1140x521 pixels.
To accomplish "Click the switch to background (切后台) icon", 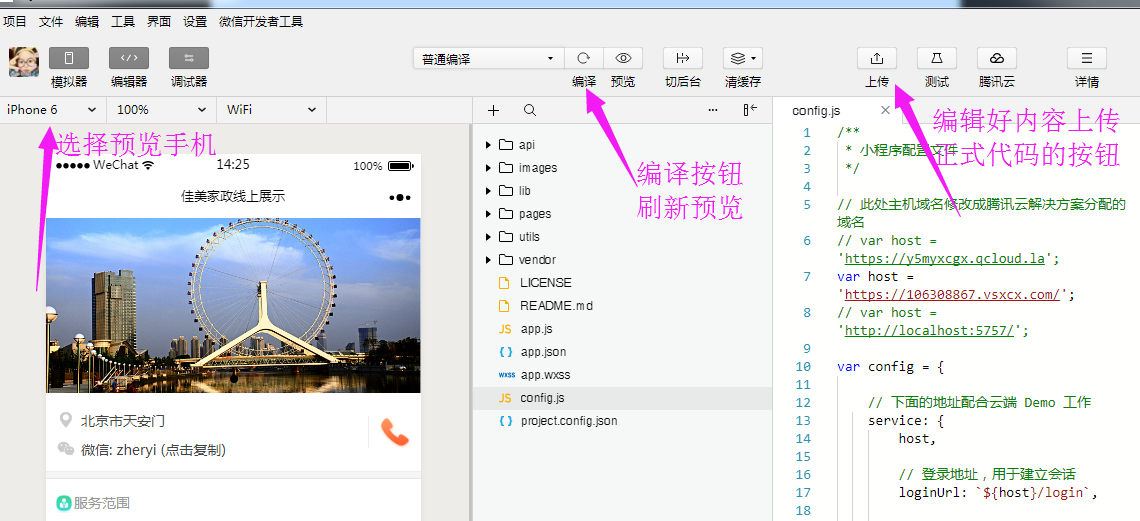I will point(683,59).
